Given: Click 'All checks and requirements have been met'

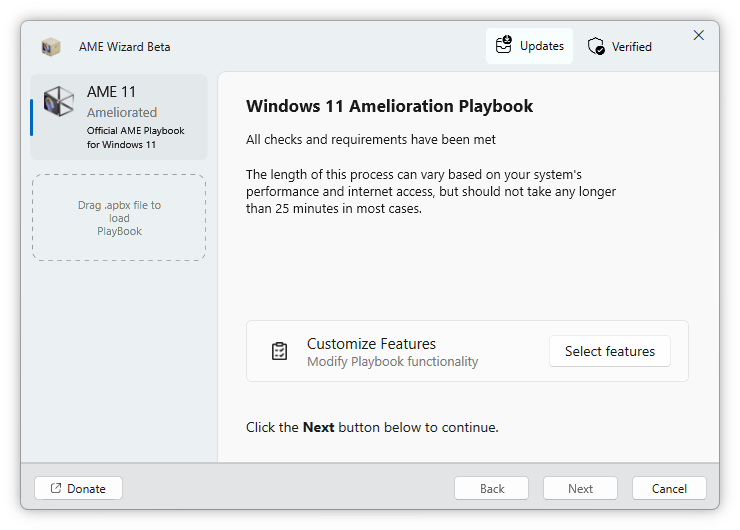Looking at the screenshot, I should click(371, 140).
